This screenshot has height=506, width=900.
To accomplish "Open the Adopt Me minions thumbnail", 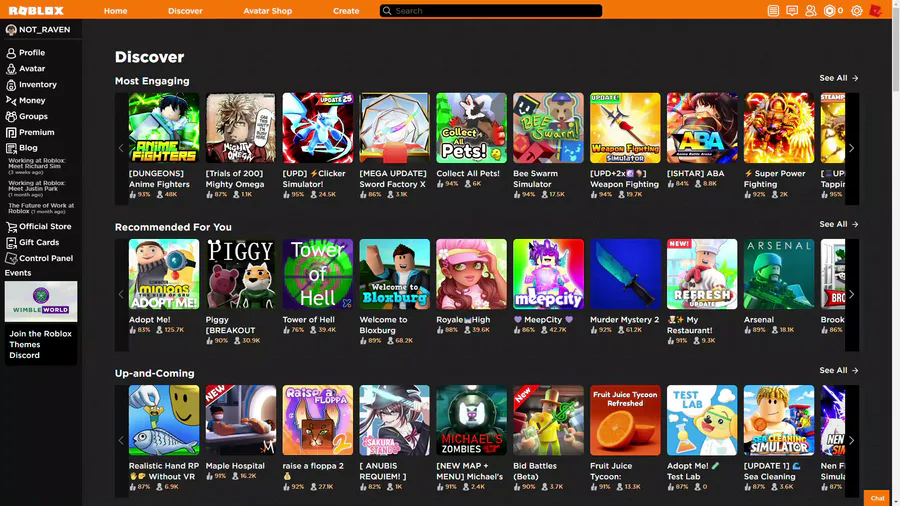I will click(164, 274).
